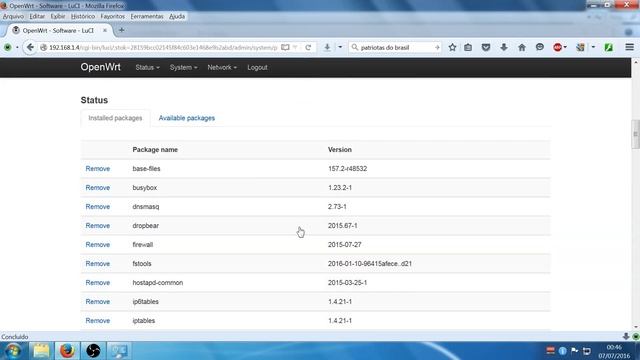Open the Ajuda menu
This screenshot has height=360, width=640.
coord(177,16)
